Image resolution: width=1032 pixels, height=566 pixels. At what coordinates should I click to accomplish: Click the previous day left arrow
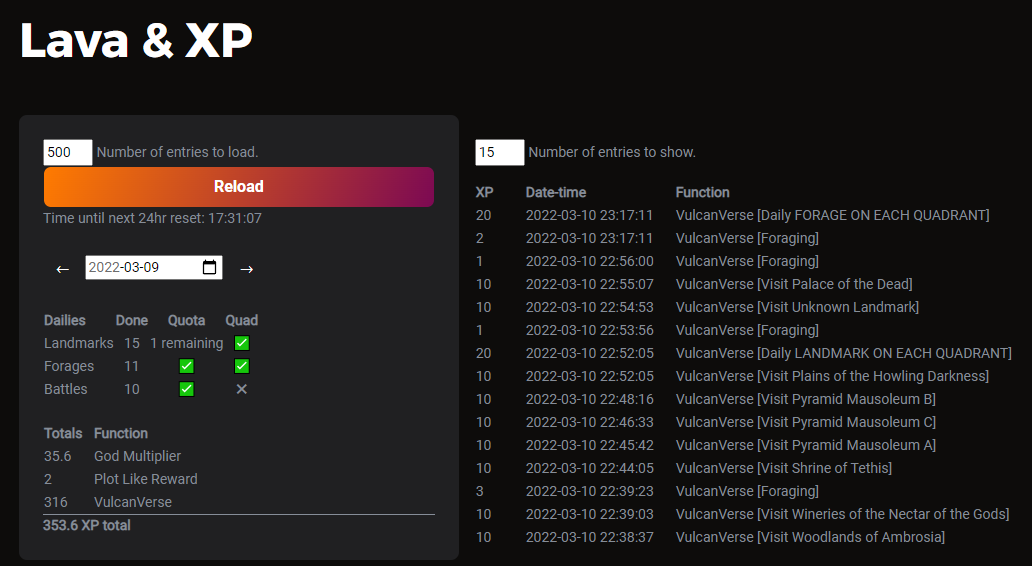[63, 269]
